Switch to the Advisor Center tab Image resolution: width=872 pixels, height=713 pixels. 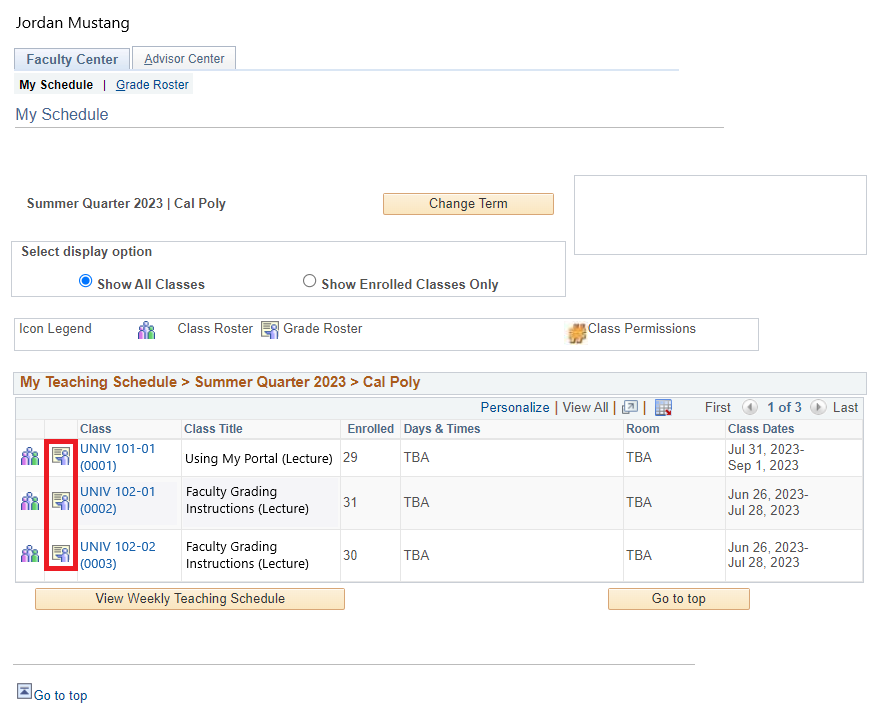coord(185,59)
